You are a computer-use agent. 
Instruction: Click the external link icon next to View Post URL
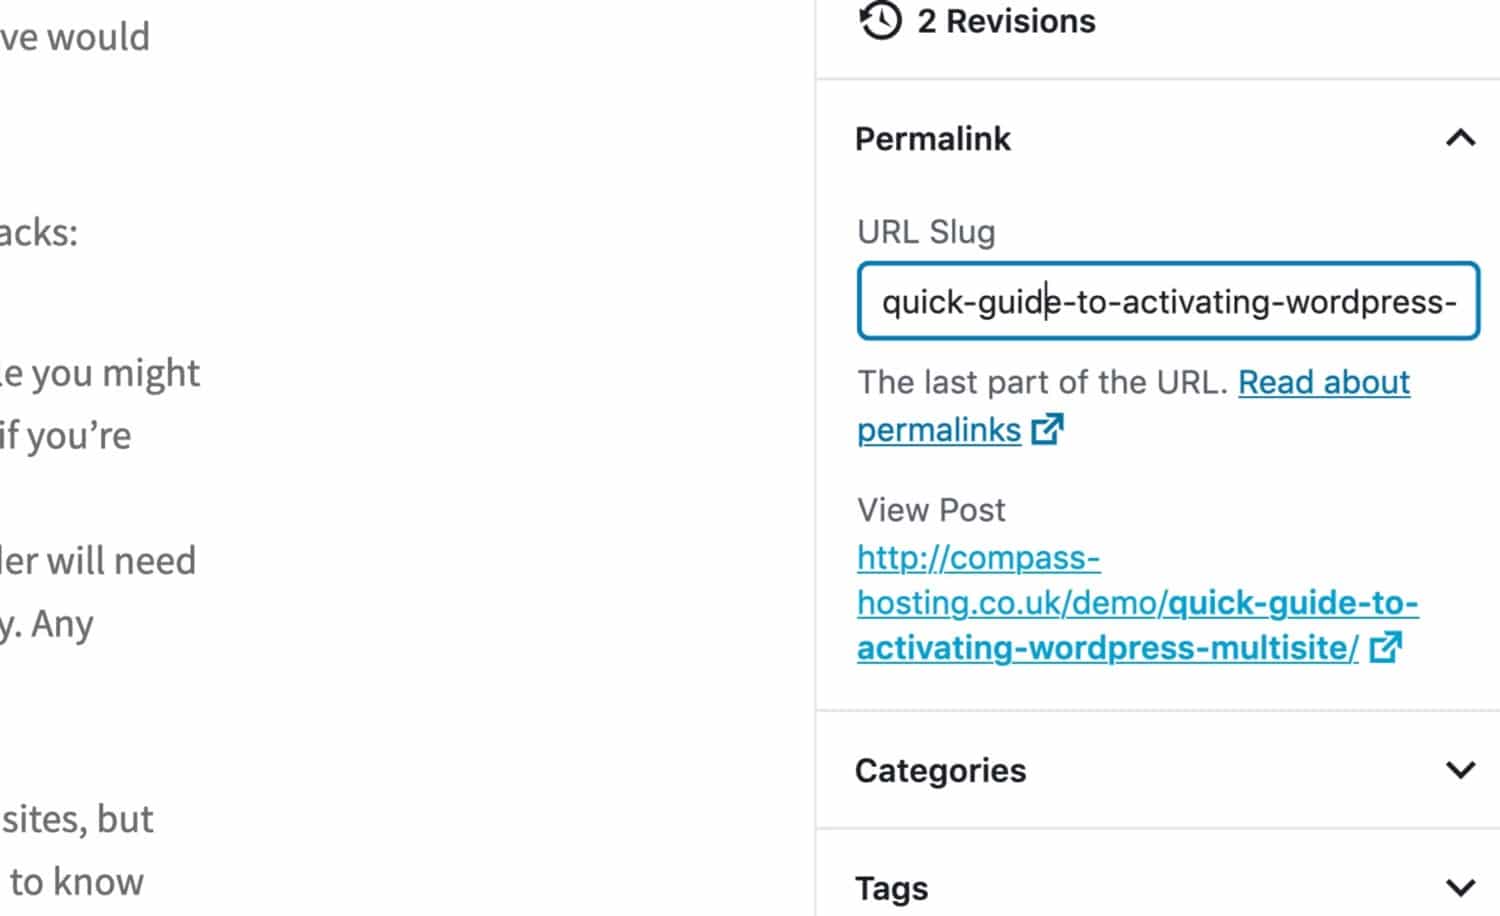[1387, 649]
